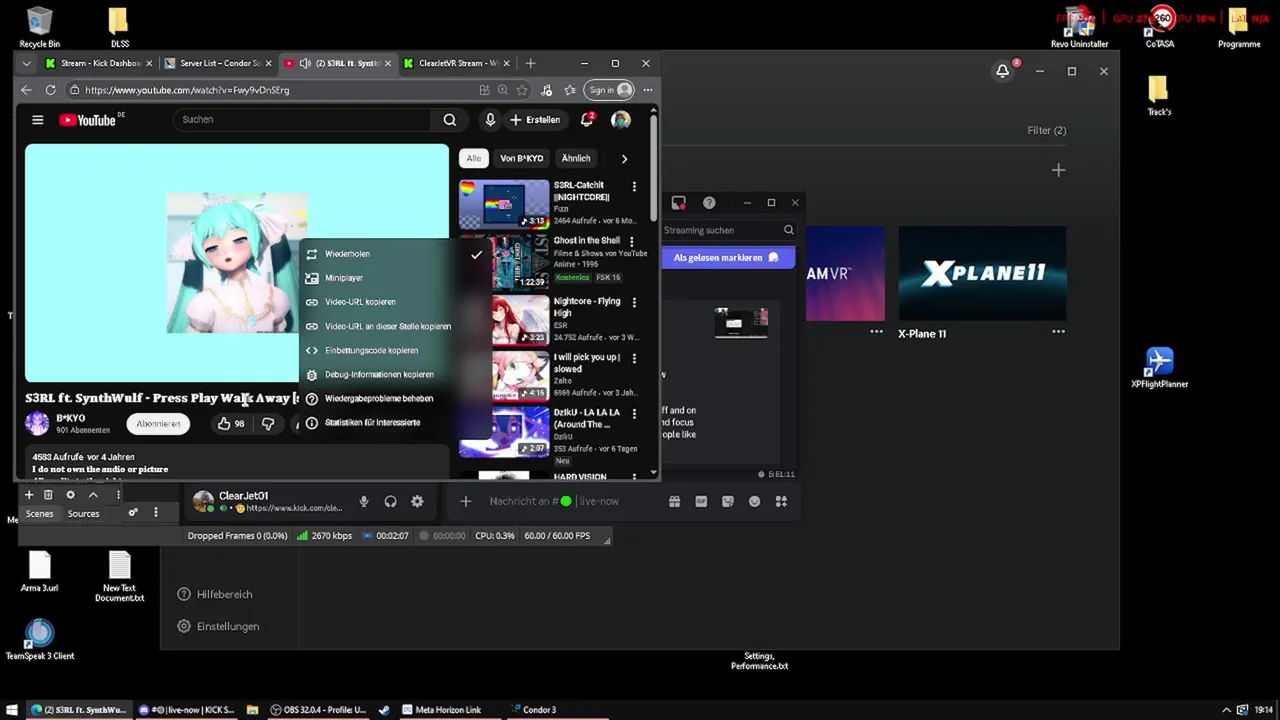The width and height of the screenshot is (1280, 720).
Task: Reload the browser page
Action: coord(50,90)
